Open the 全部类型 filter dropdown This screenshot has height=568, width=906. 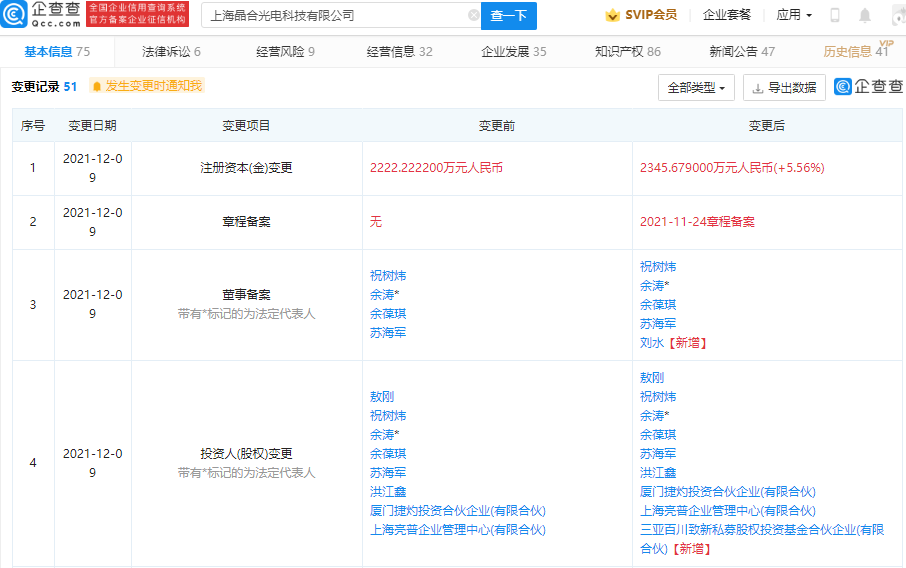[697, 88]
